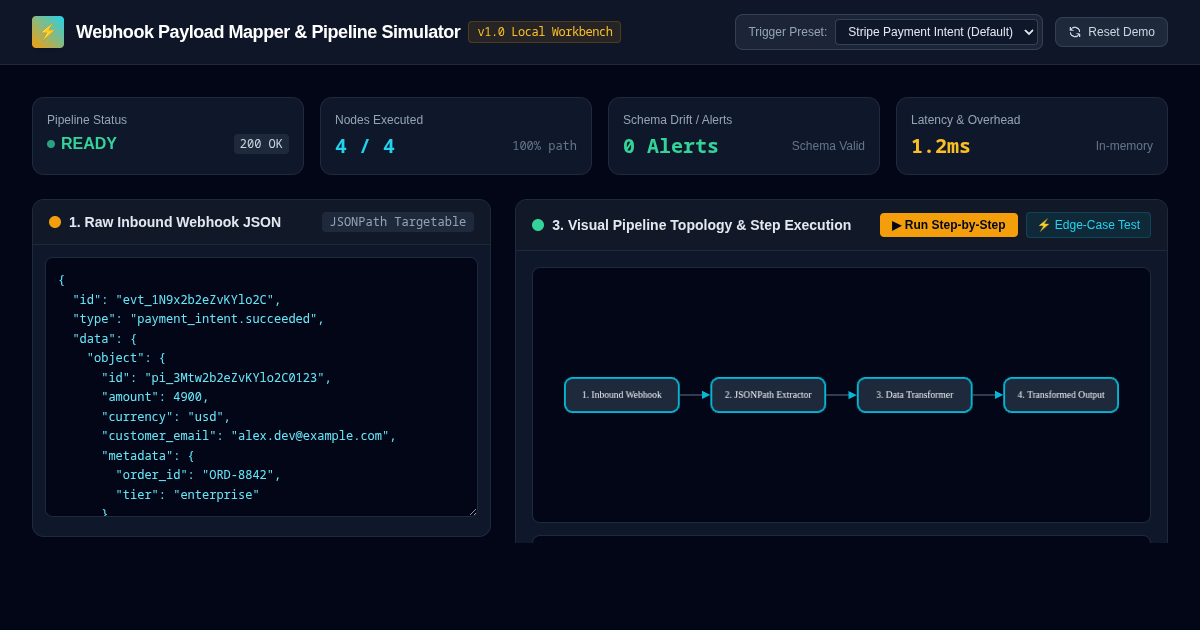
Task: Click the In-memory label
Action: [x=1124, y=146]
